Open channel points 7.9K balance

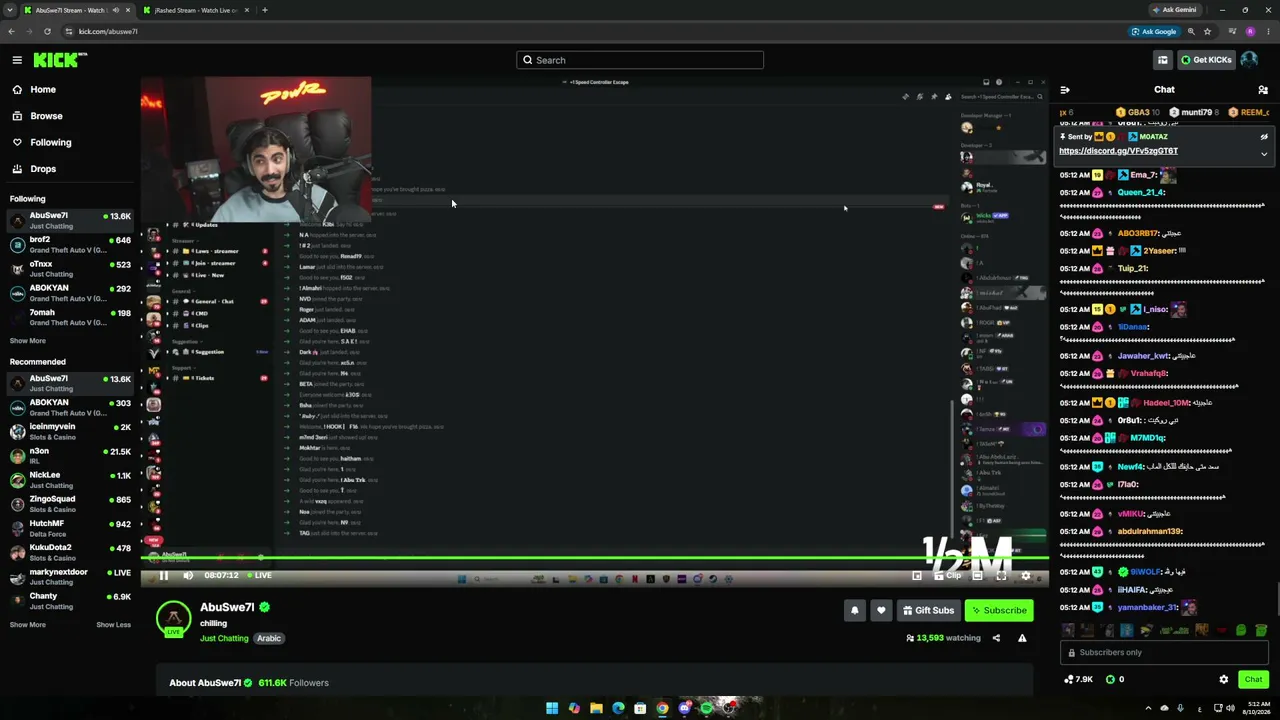pyautogui.click(x=1078, y=679)
